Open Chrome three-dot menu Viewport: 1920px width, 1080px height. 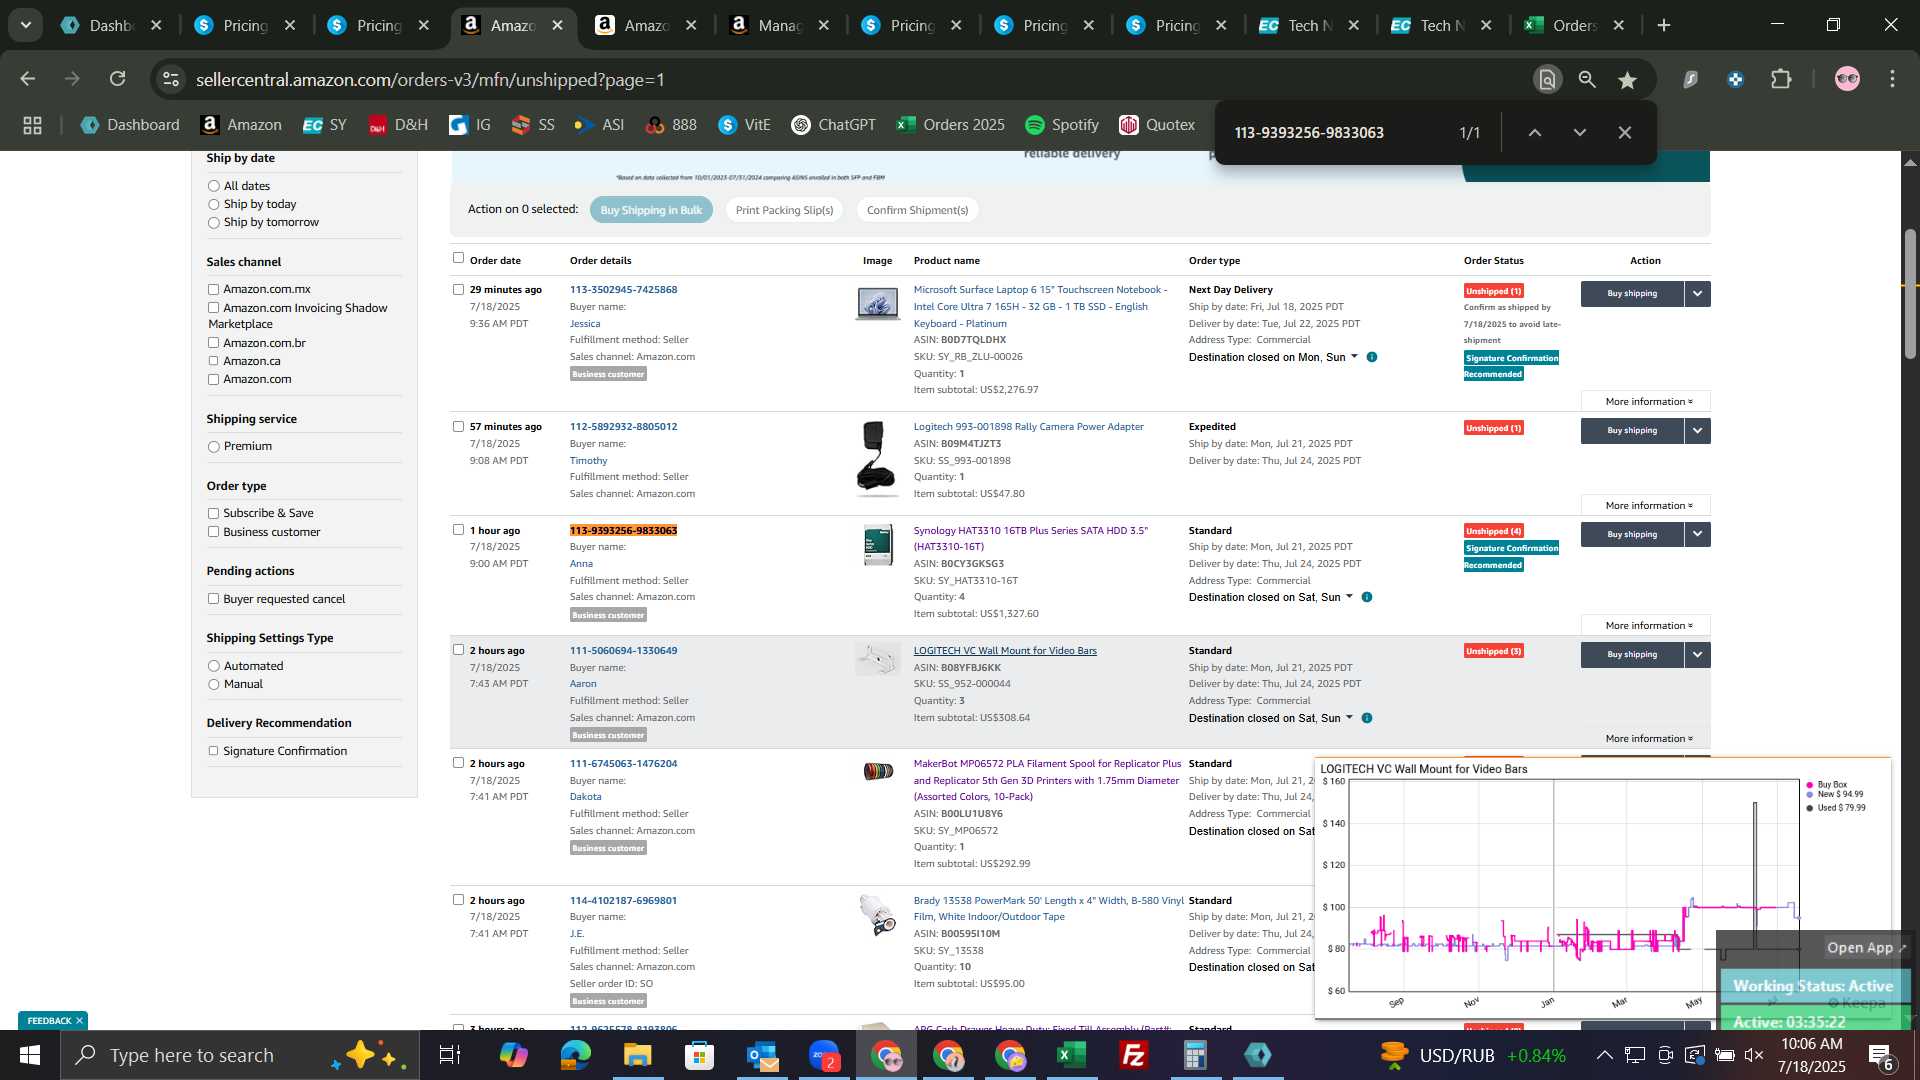click(1892, 79)
